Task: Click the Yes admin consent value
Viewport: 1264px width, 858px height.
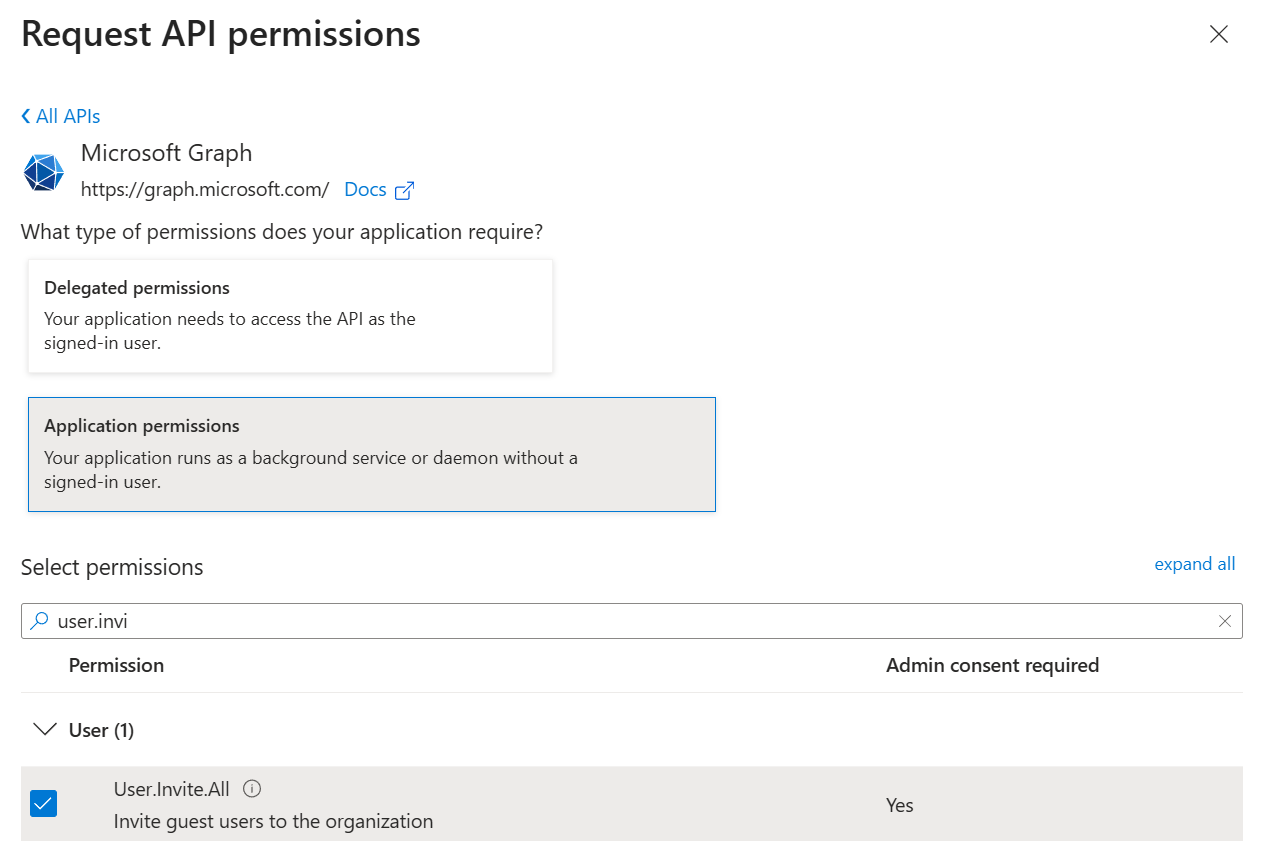Action: [899, 805]
